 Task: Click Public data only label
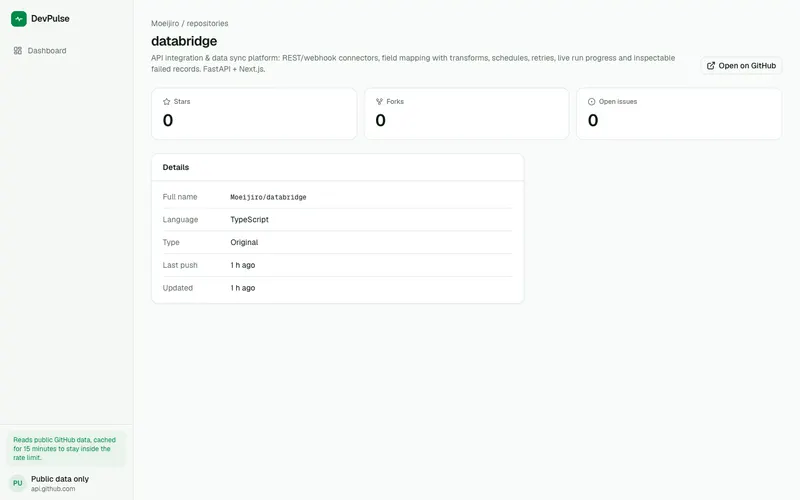(x=60, y=479)
